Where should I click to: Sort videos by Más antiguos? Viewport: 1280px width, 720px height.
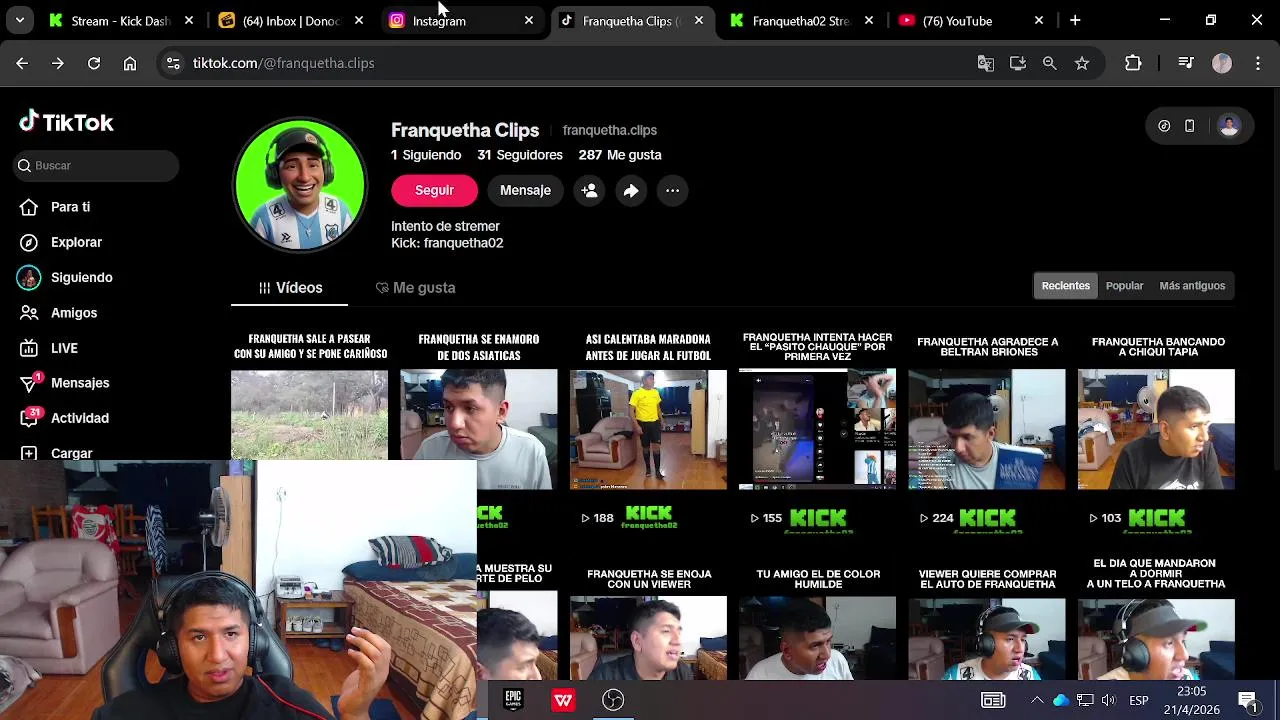pos(1192,286)
